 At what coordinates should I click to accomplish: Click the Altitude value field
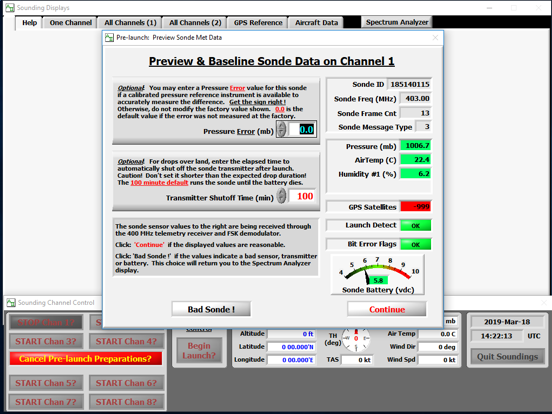tap(291, 334)
